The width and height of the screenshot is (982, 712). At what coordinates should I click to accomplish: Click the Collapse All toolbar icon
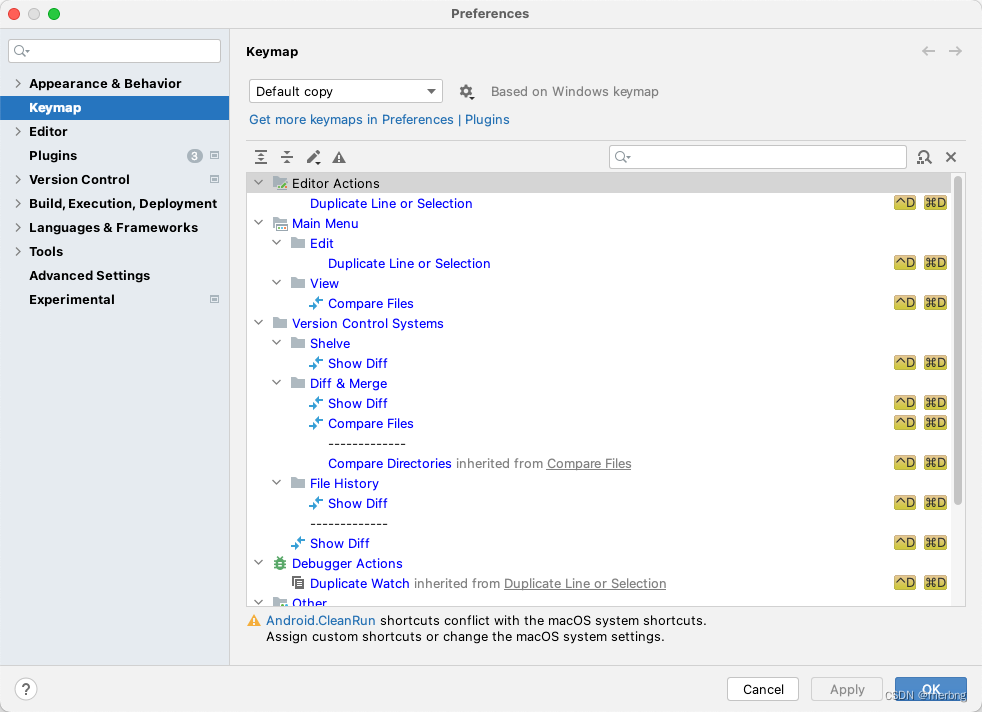287,157
